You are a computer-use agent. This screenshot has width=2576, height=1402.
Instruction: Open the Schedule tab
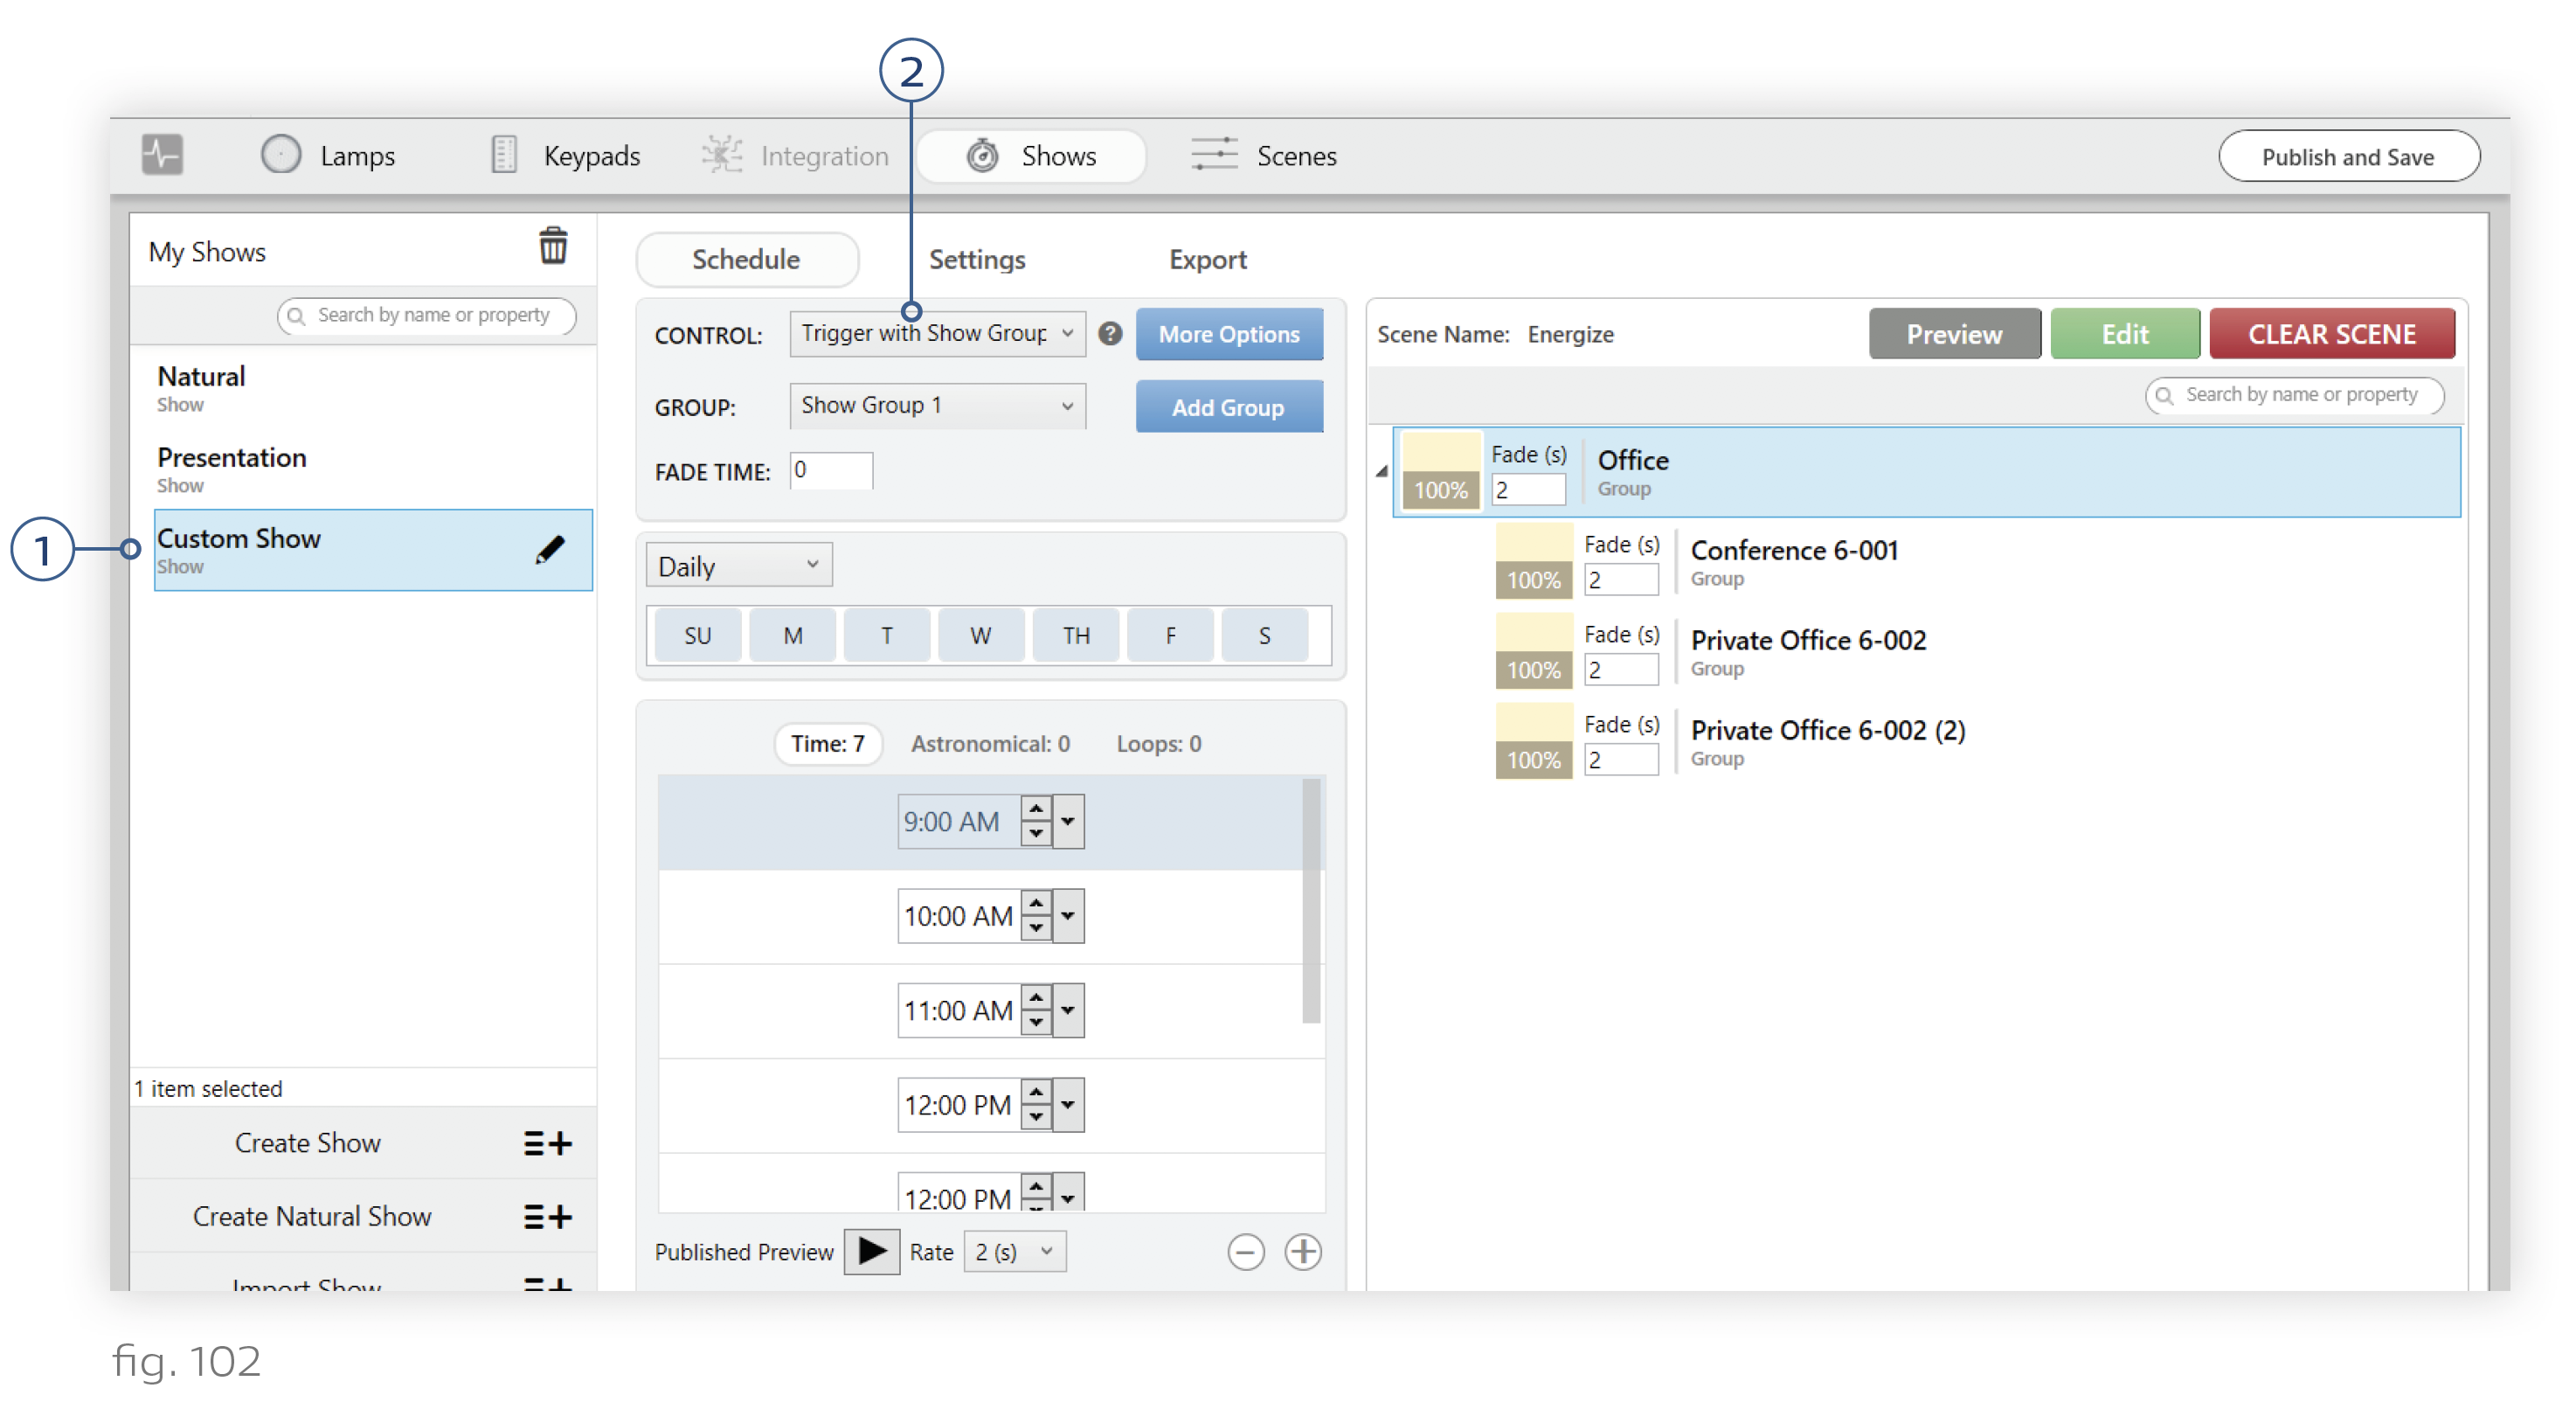[747, 259]
